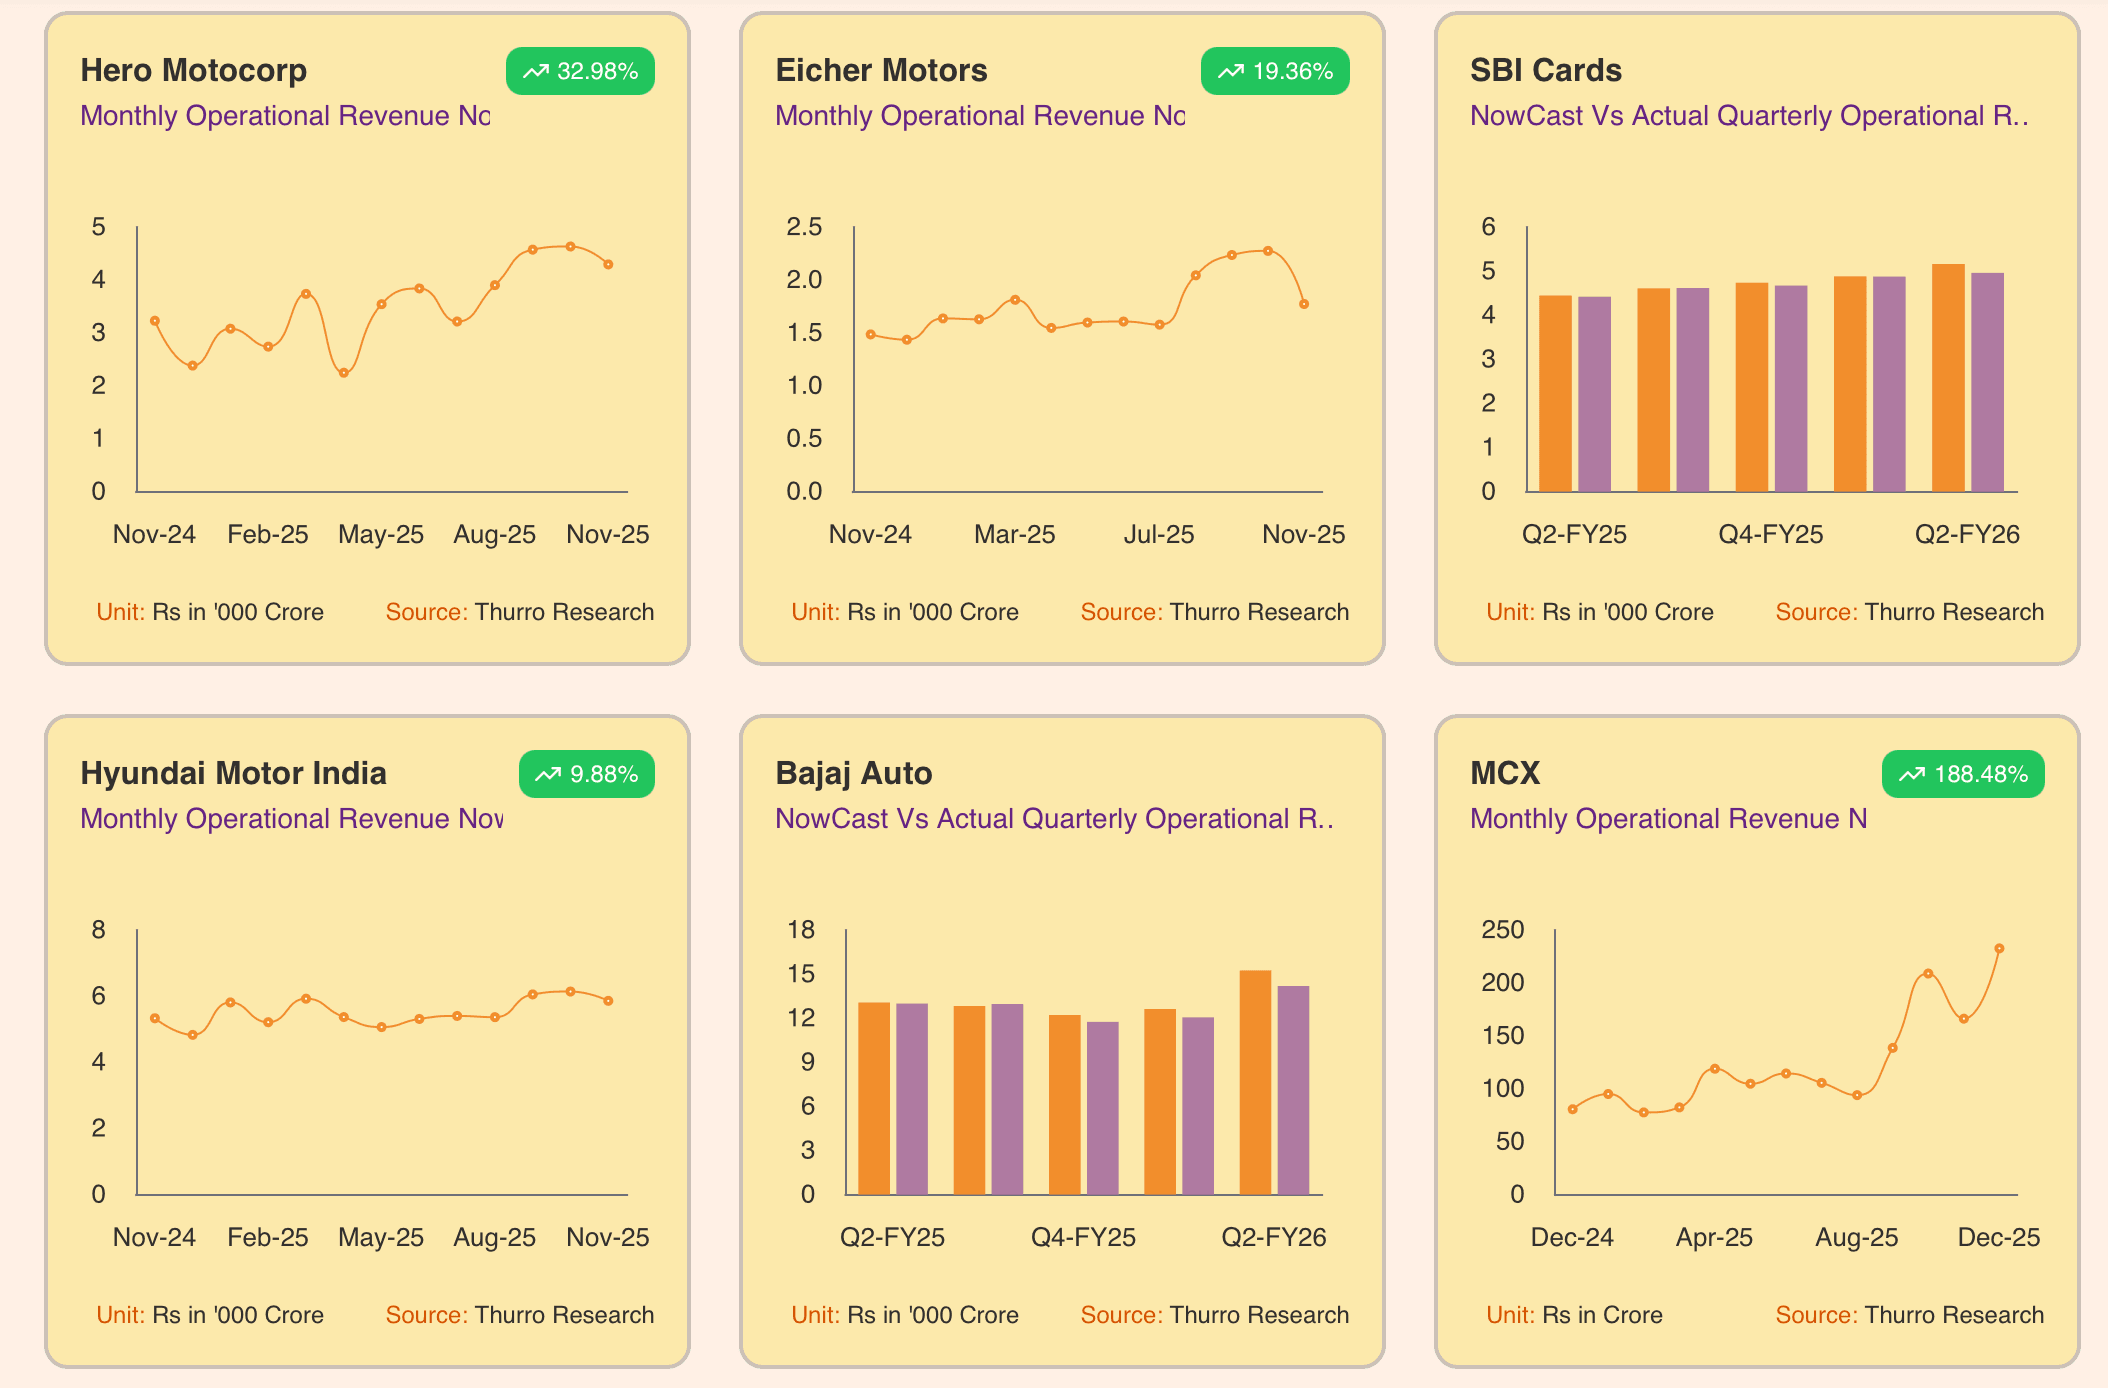
Task: Click Hyundai Motor India card title
Action: coord(233,774)
